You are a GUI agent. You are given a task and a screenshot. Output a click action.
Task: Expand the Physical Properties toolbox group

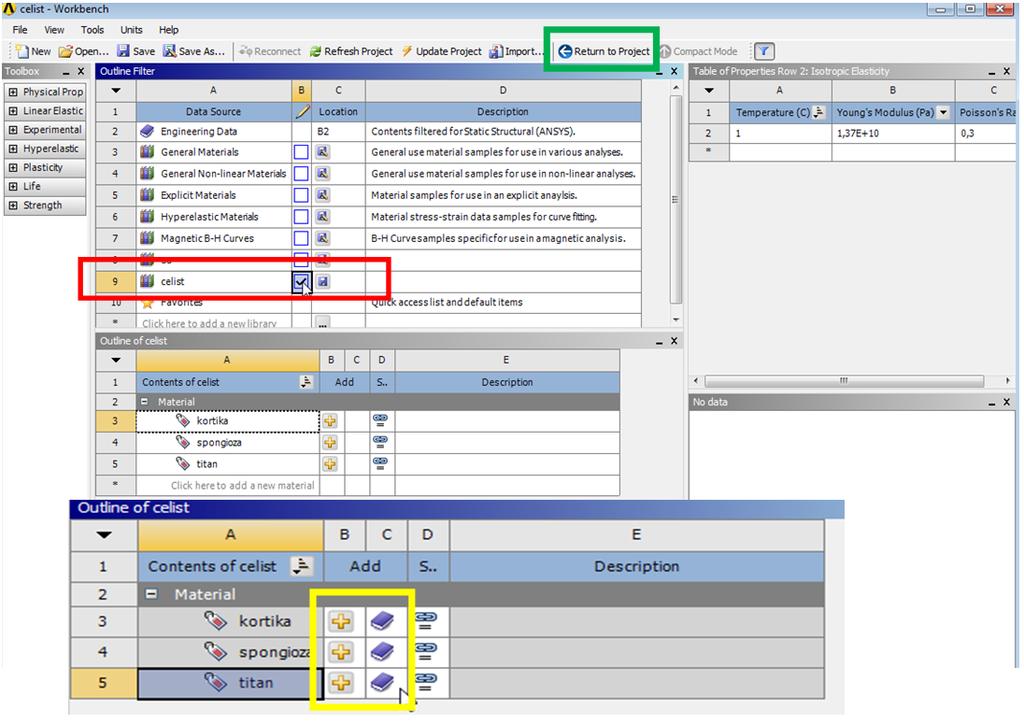click(x=12, y=92)
